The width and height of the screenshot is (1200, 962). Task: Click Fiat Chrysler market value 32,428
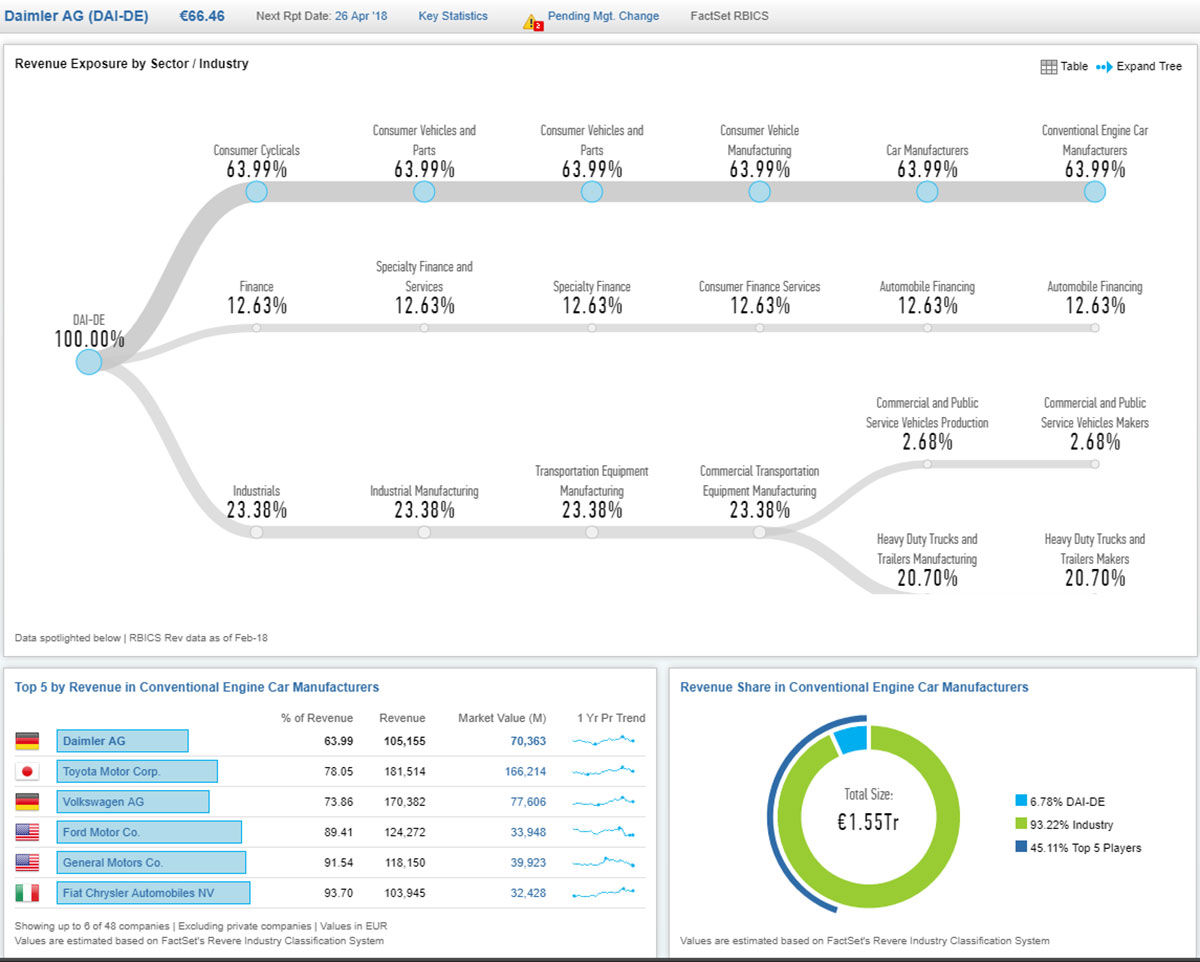pyautogui.click(x=528, y=893)
